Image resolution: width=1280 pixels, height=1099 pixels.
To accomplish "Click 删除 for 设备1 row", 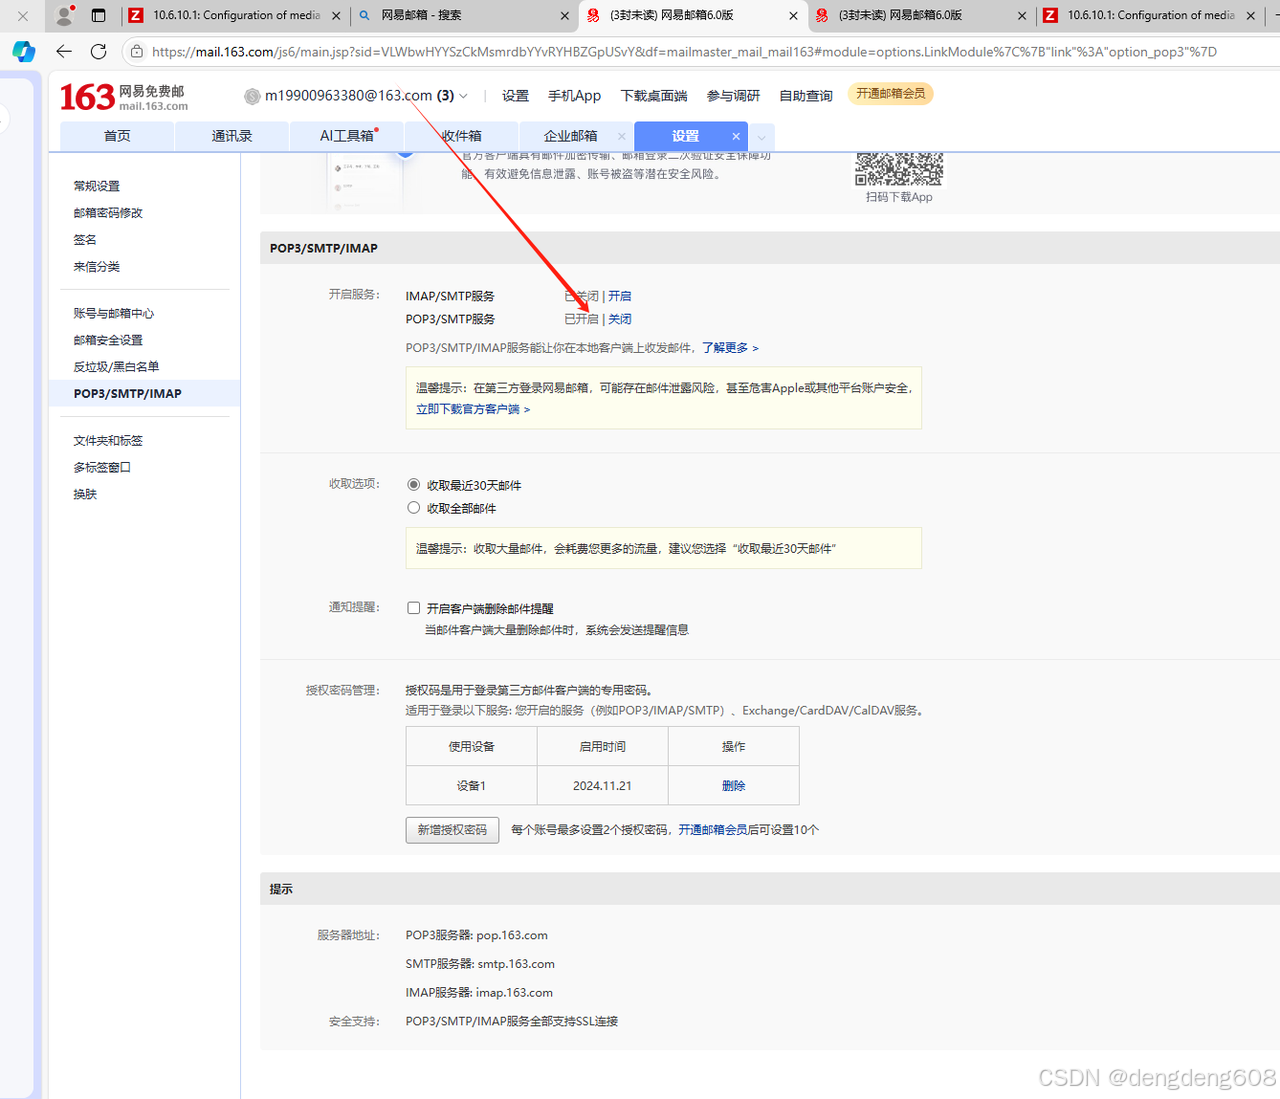I will point(734,786).
